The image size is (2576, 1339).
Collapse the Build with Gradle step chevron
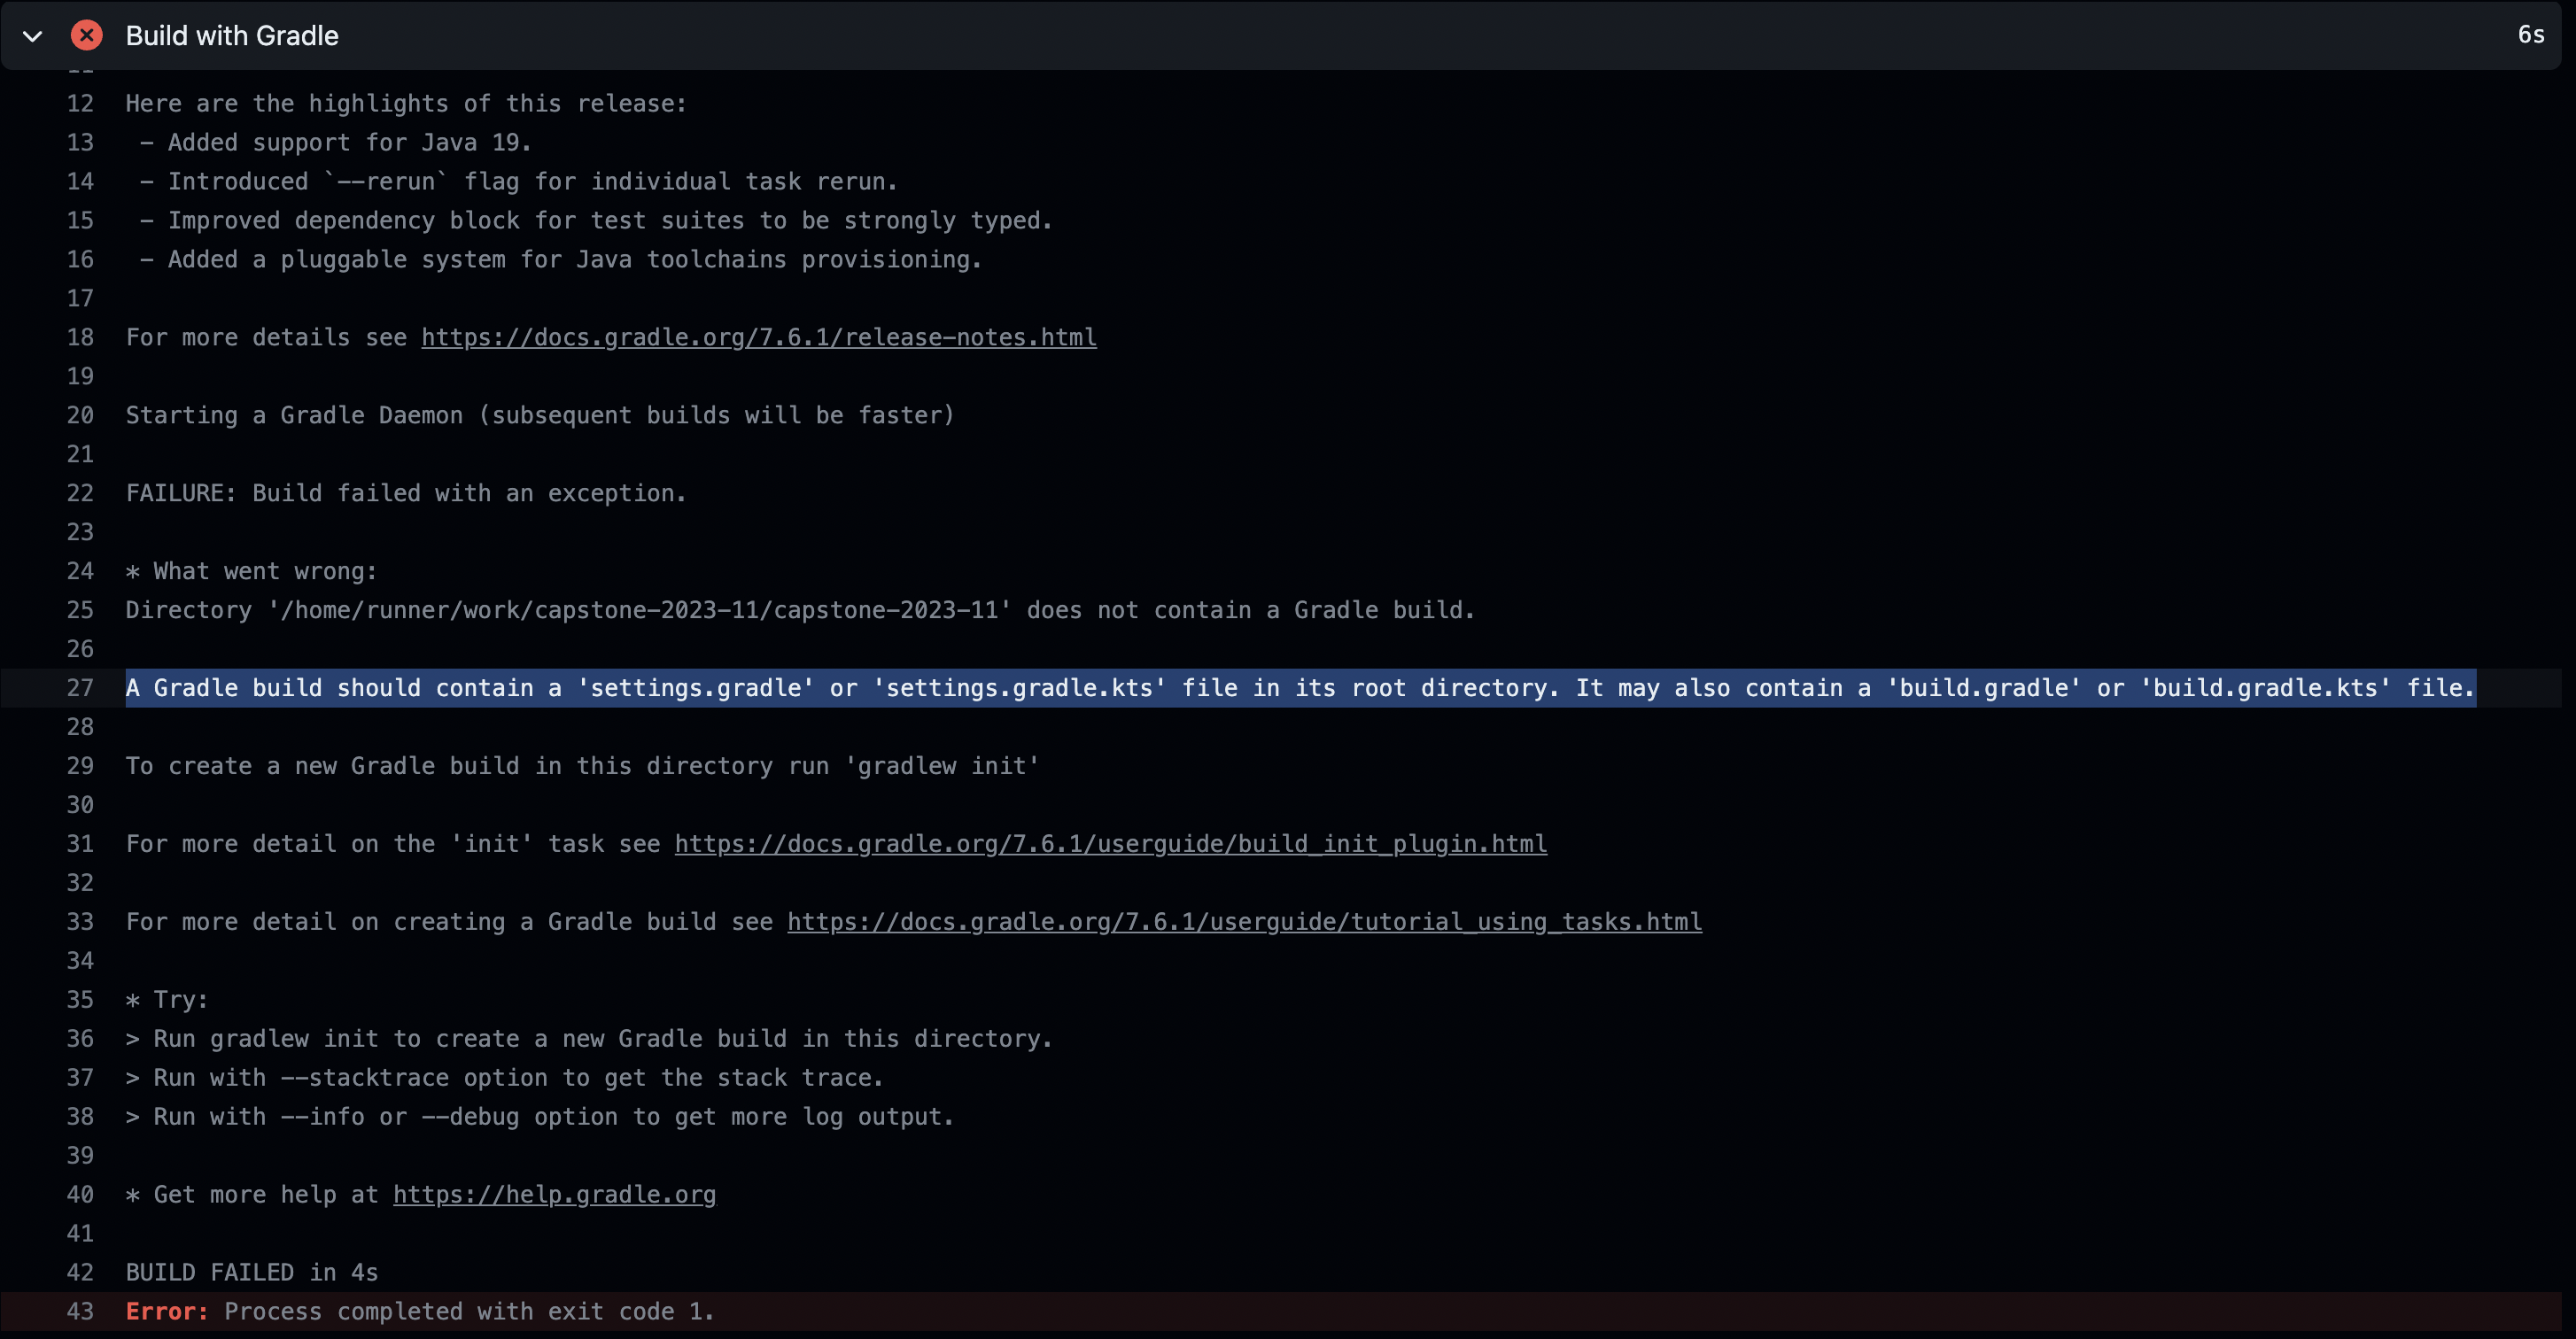point(32,36)
